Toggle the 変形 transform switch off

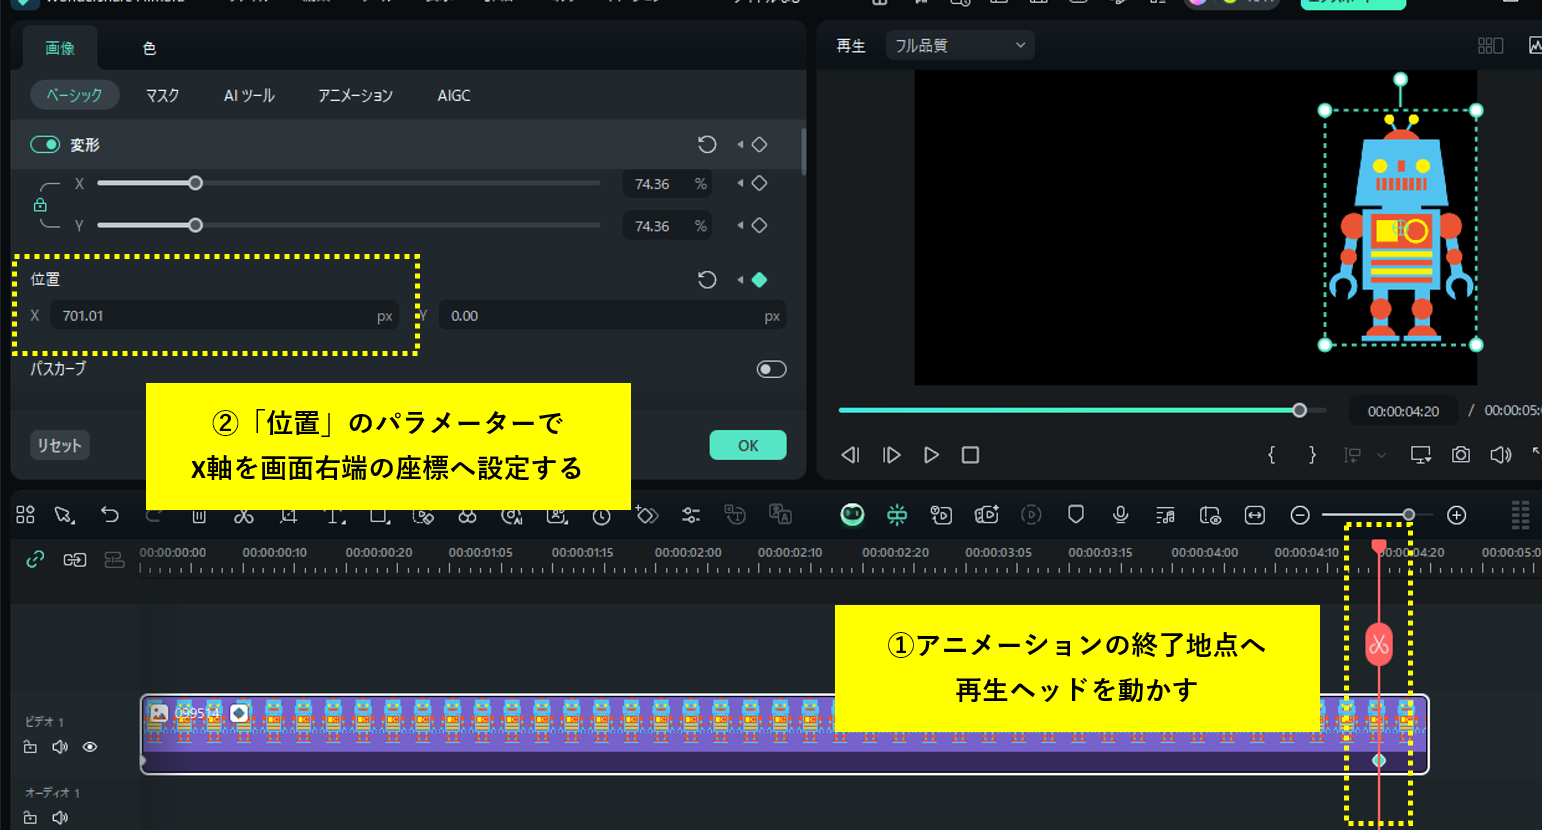tap(45, 144)
